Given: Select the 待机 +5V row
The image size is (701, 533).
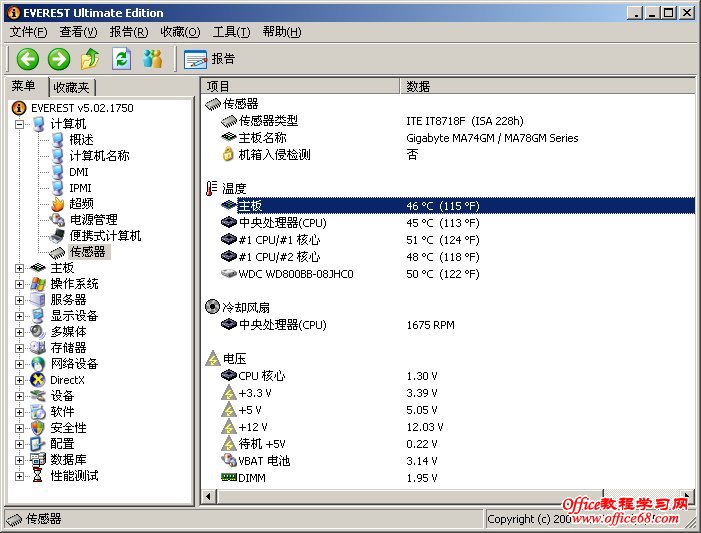Looking at the screenshot, I should coord(448,444).
